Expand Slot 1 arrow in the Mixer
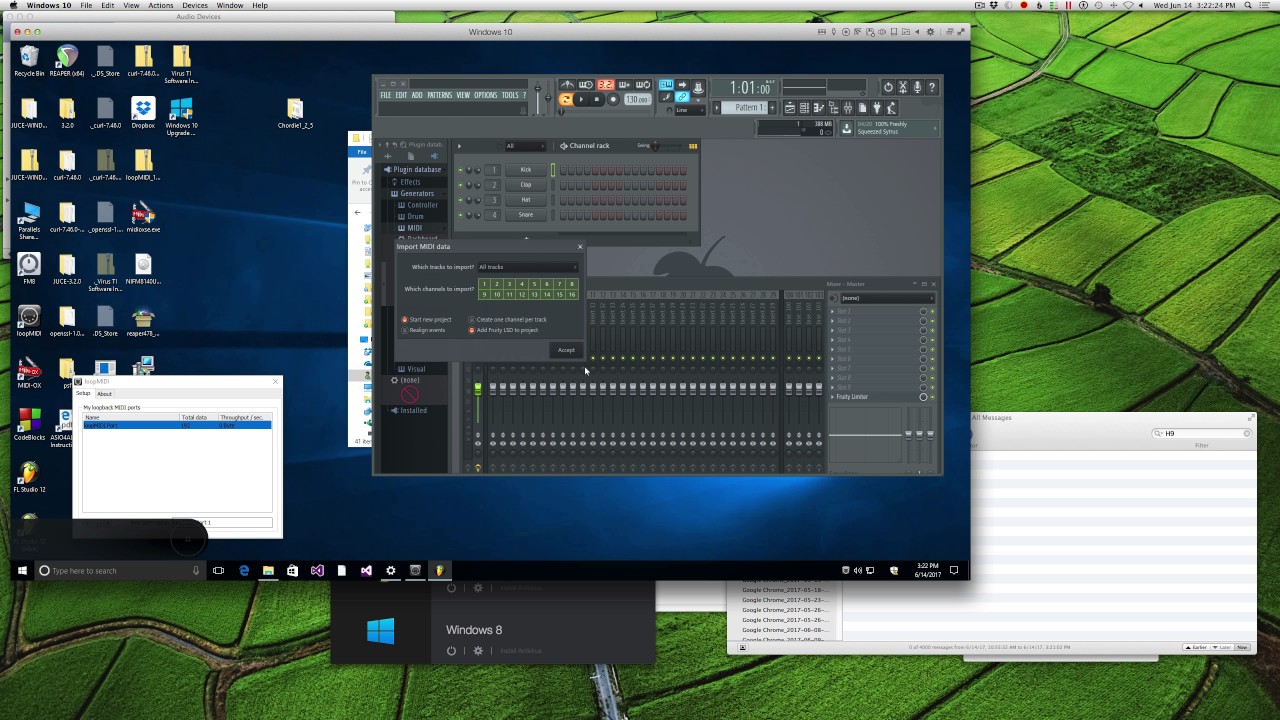This screenshot has height=720, width=1280. click(832, 311)
